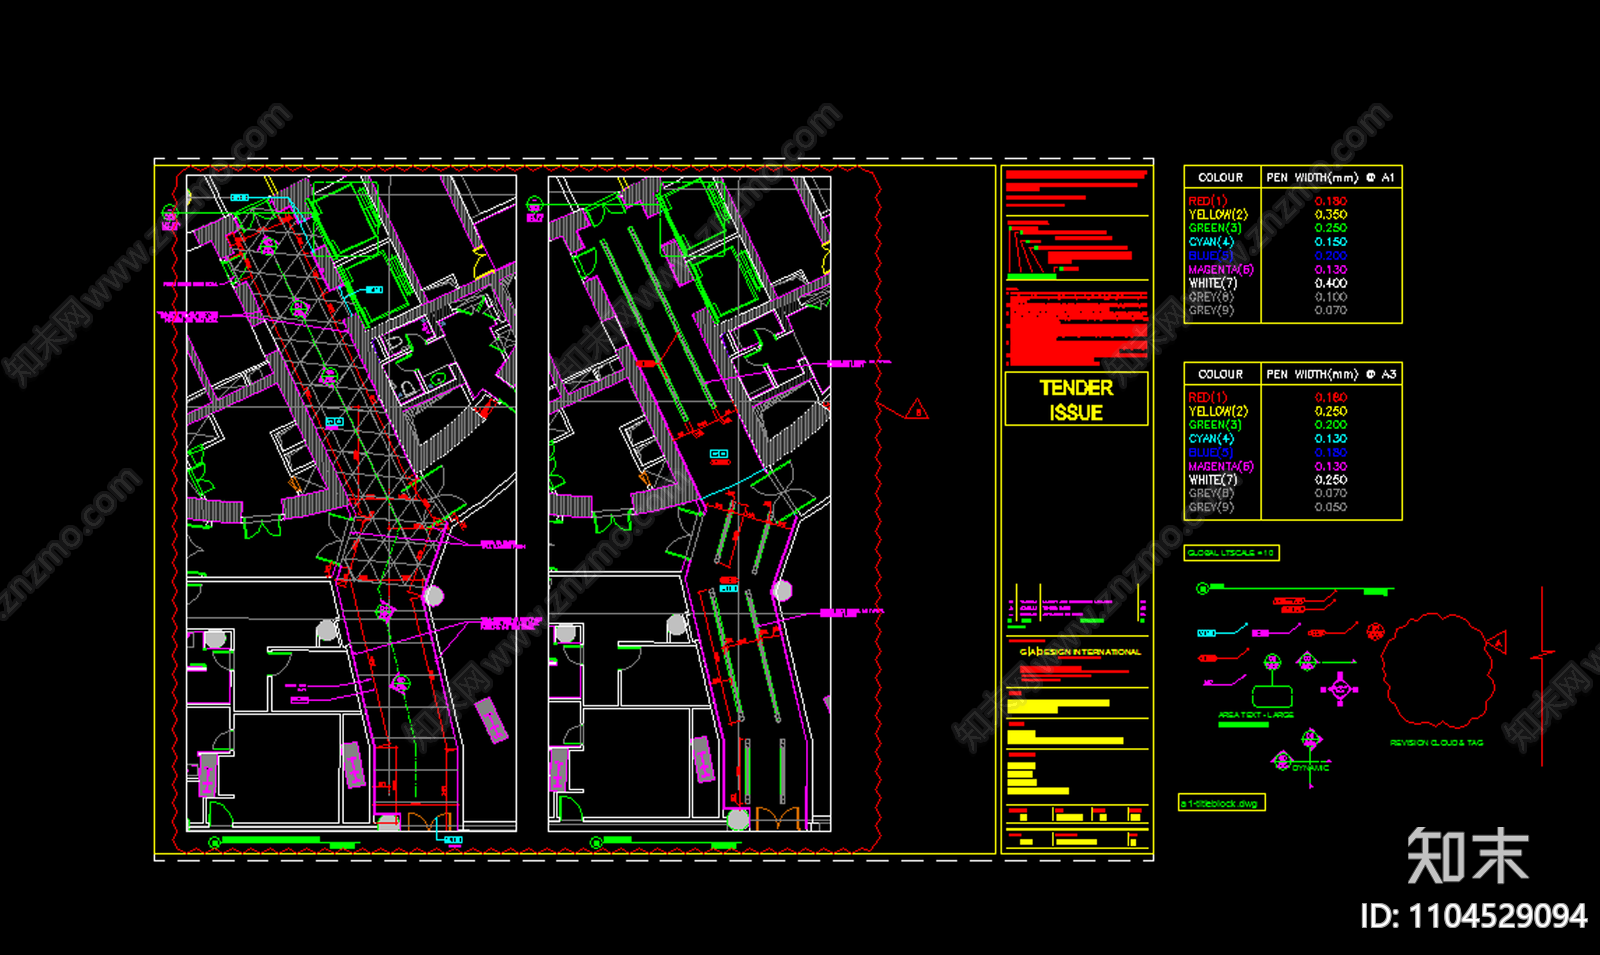This screenshot has width=1600, height=955.
Task: Select CYAN(4) in the A3 pen table
Action: pyautogui.click(x=1211, y=438)
